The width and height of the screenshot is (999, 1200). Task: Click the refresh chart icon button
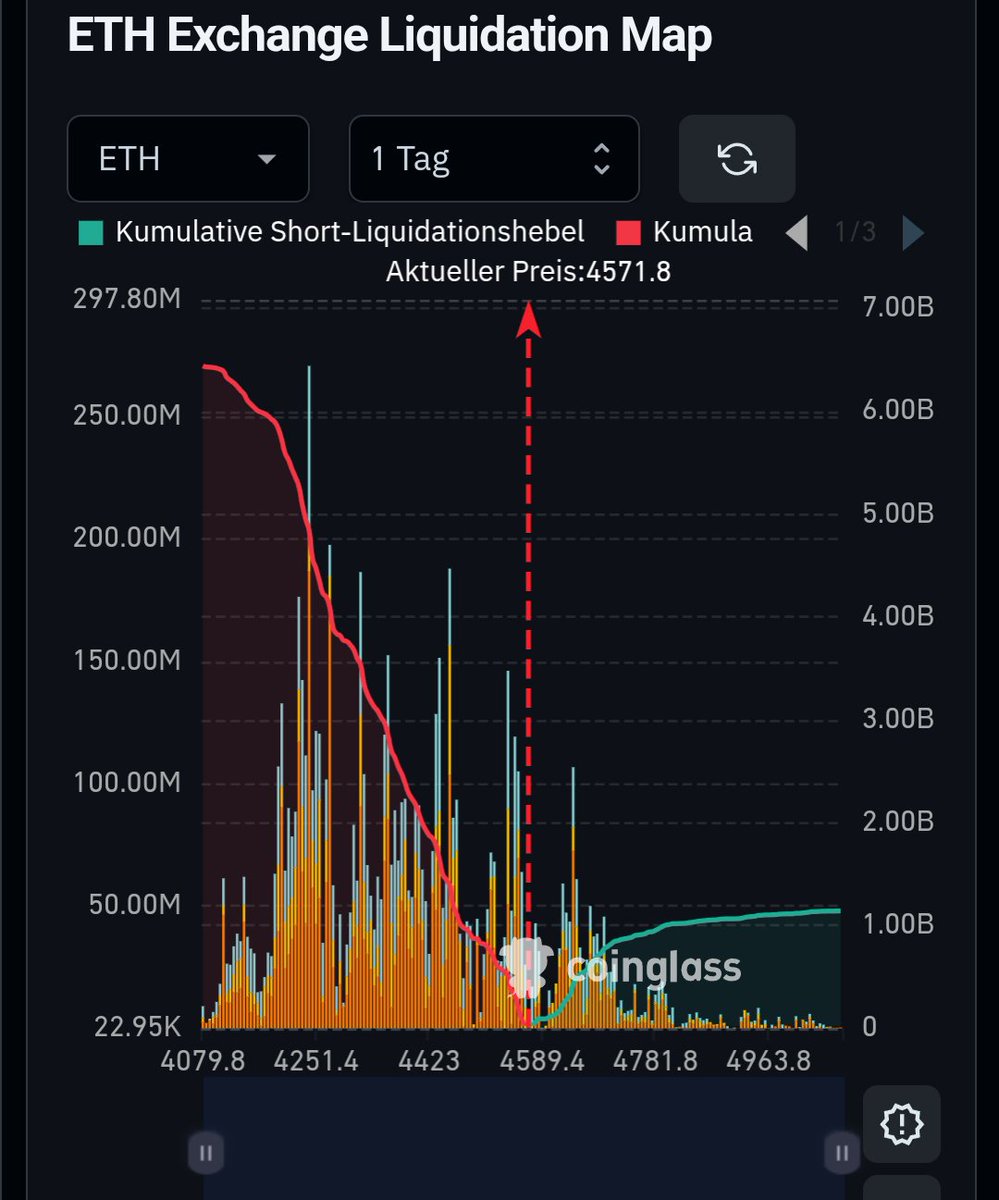point(737,159)
